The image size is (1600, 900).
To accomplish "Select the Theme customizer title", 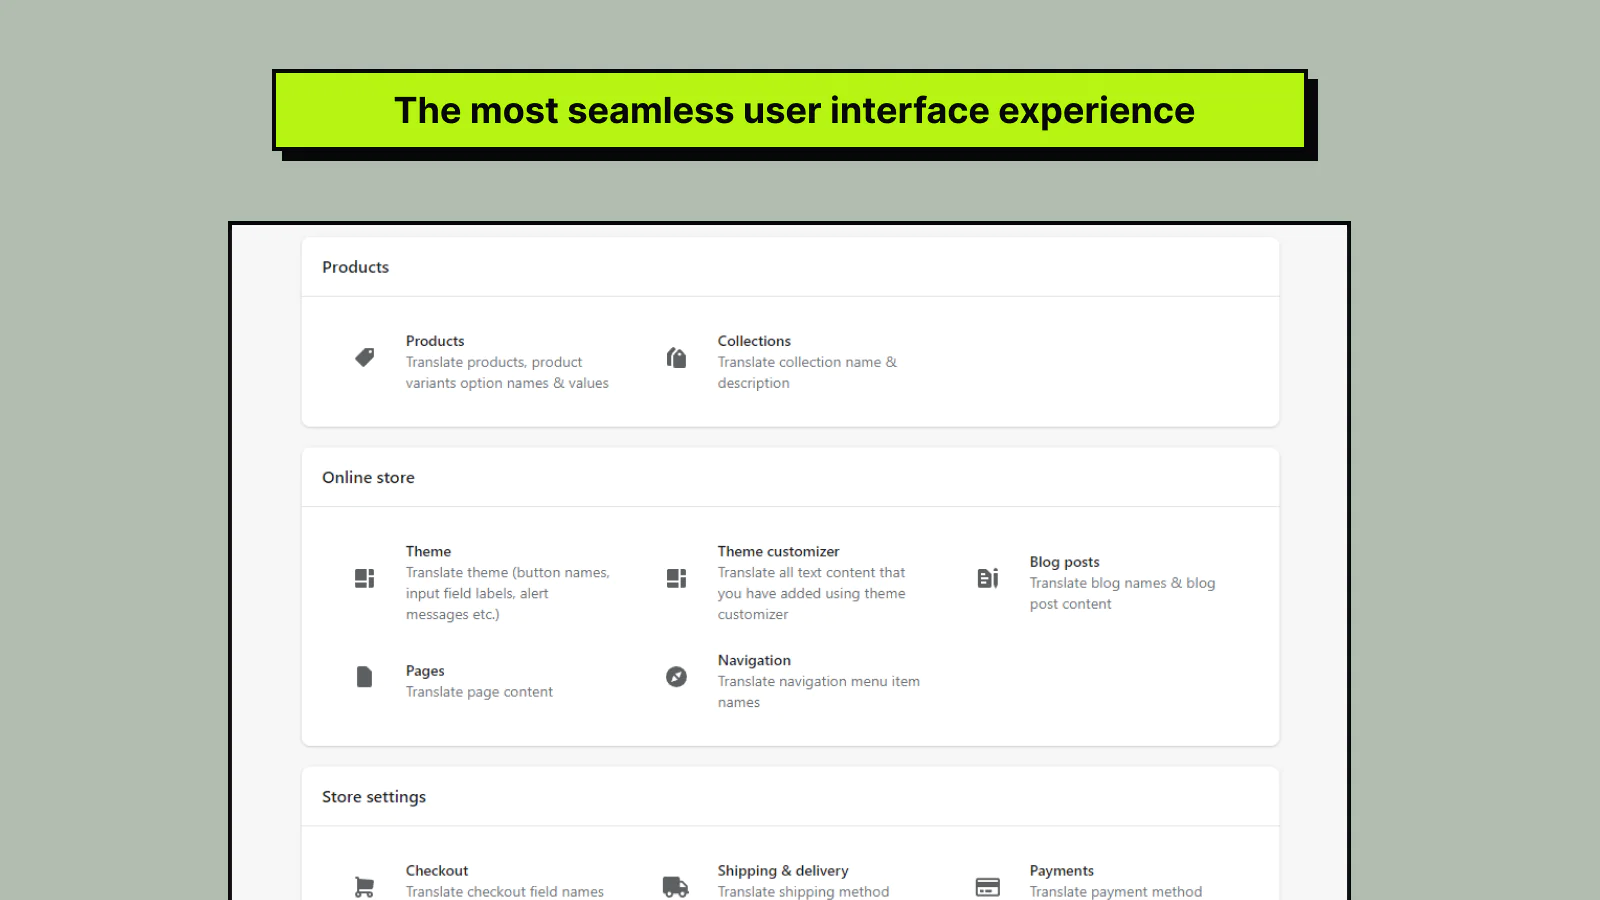I will coord(778,551).
